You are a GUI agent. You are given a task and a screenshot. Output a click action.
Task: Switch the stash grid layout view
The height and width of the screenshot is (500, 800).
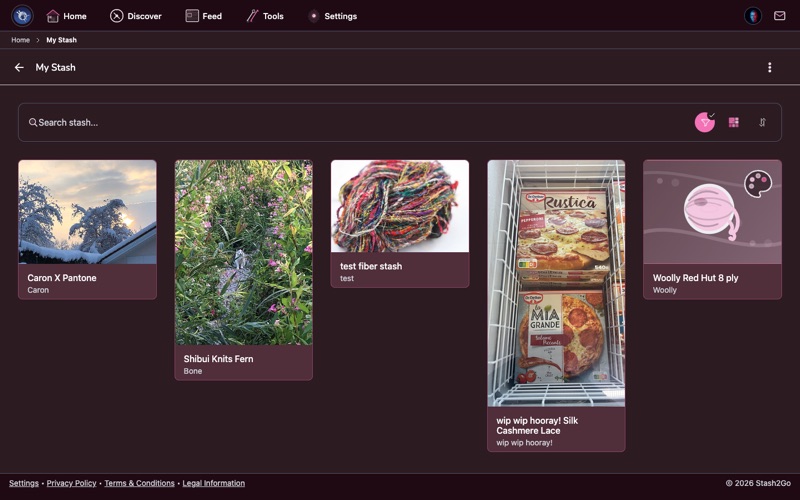click(x=734, y=122)
